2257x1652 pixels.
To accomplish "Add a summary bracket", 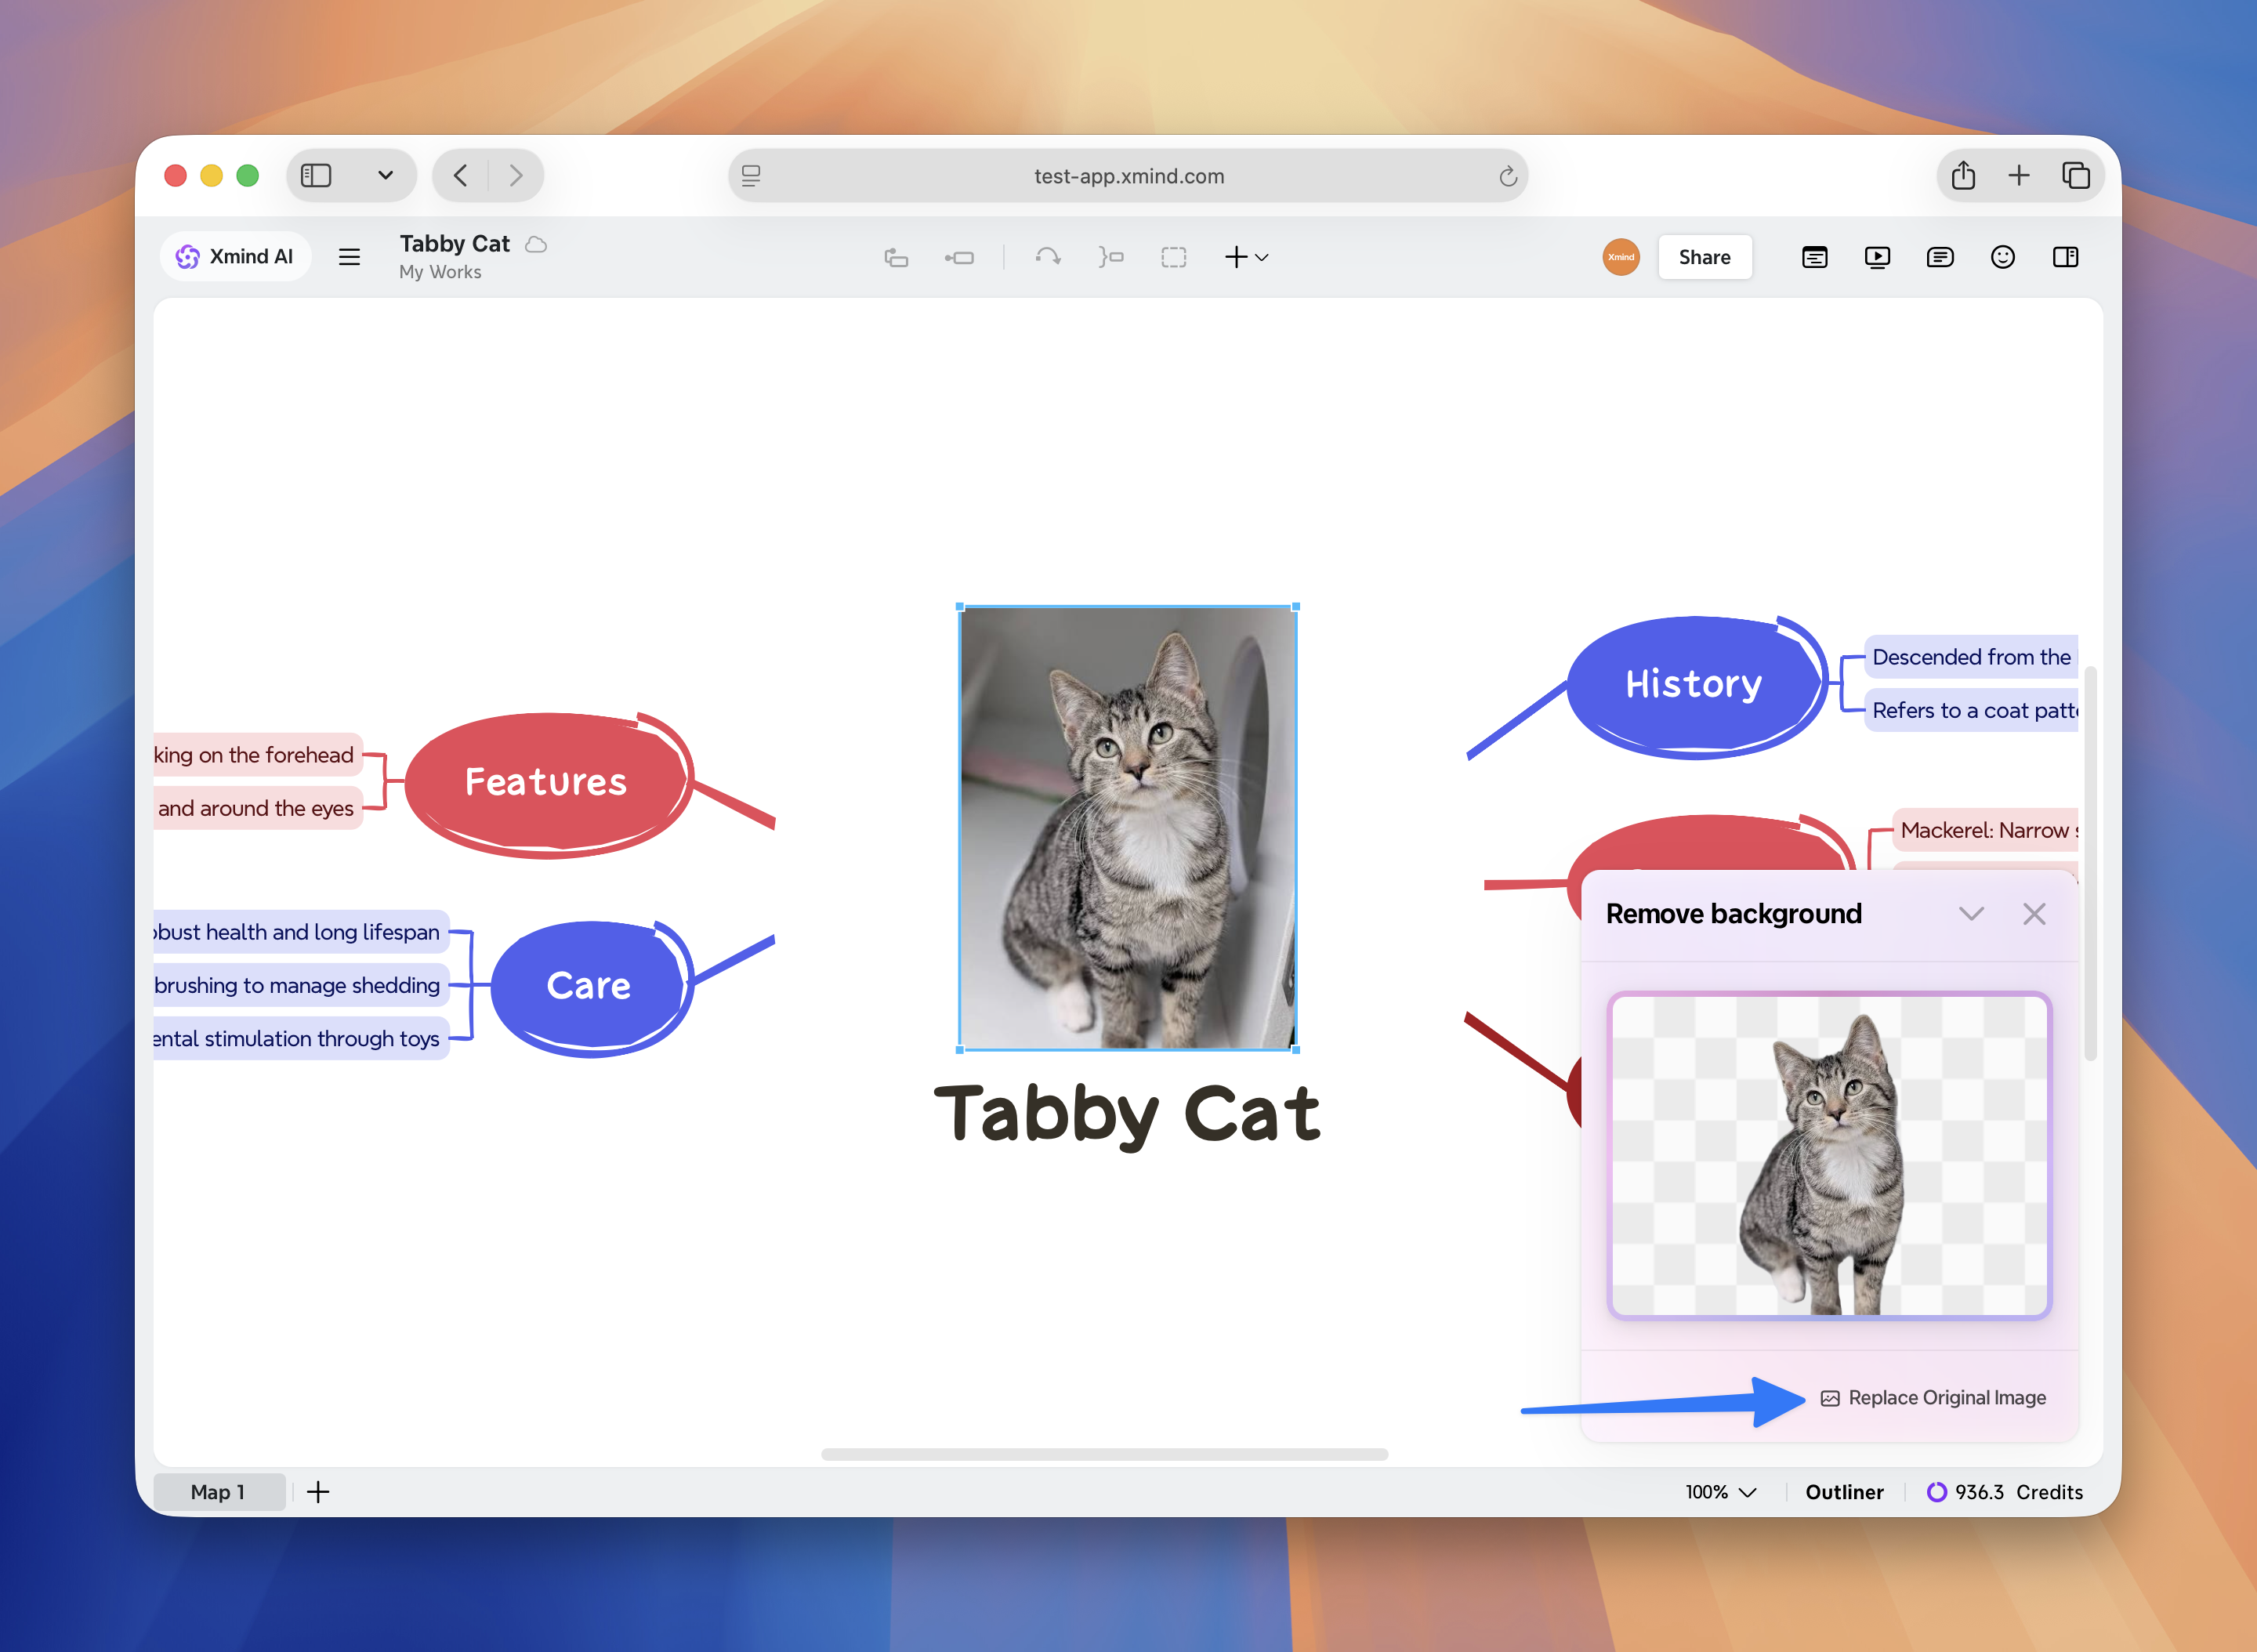I will click(x=1111, y=258).
